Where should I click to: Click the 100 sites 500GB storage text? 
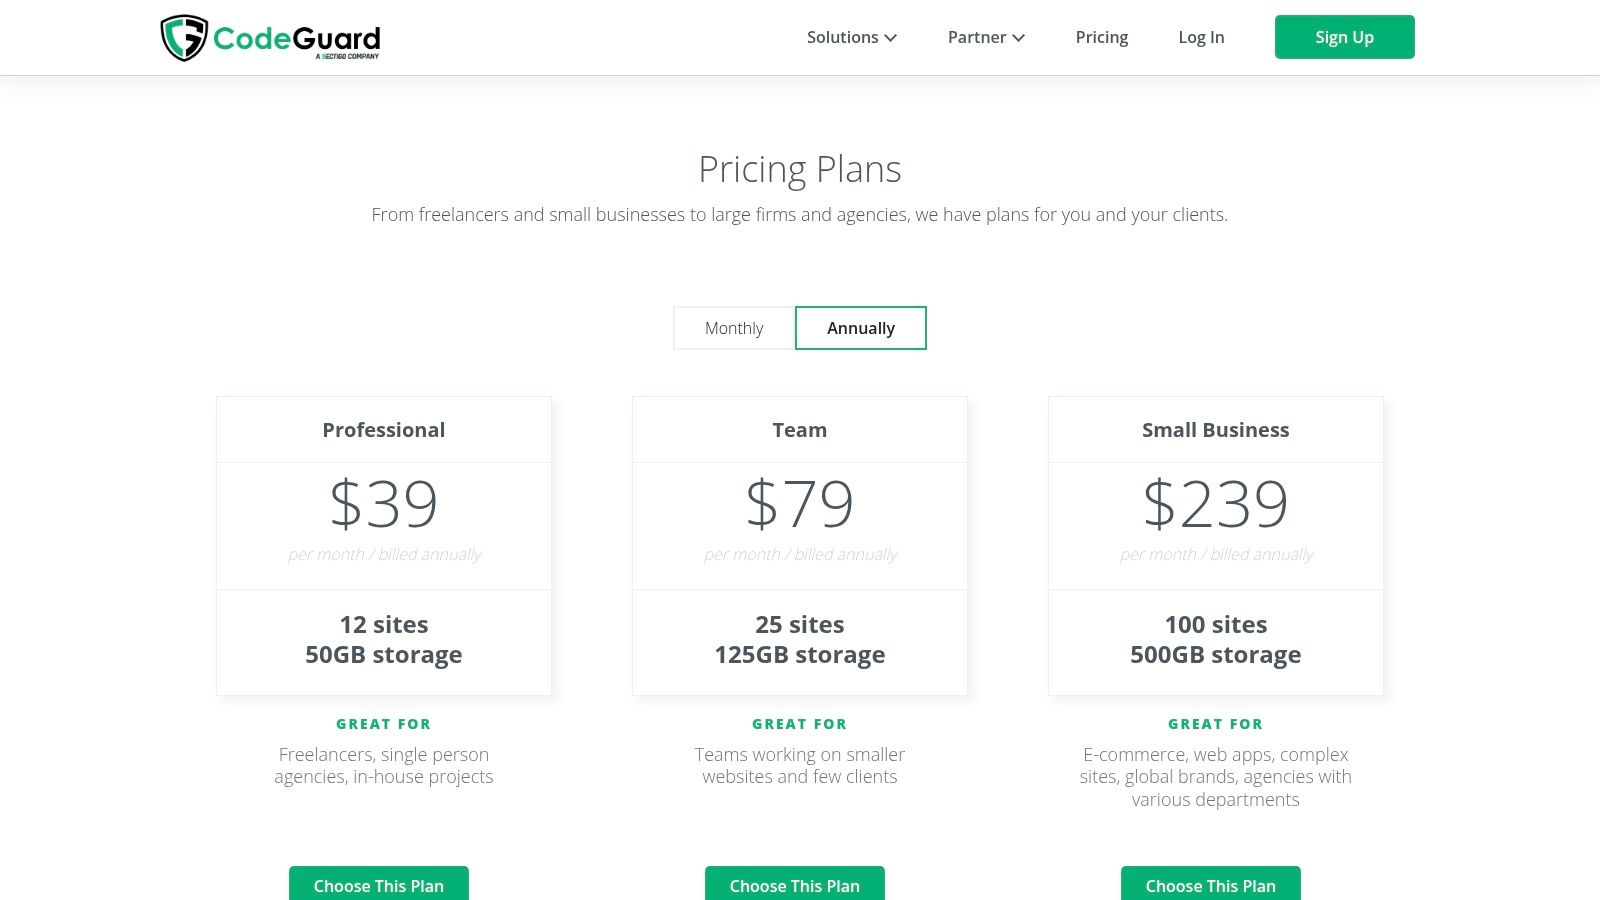1216,640
